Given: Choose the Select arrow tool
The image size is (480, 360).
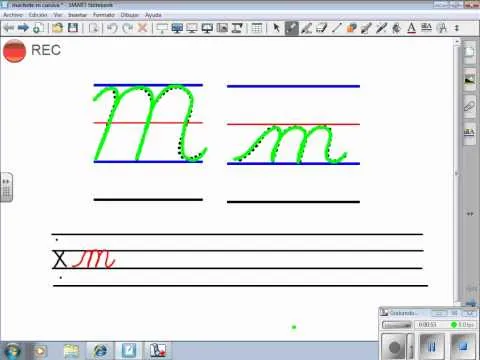Looking at the screenshot, I should pos(276,28).
